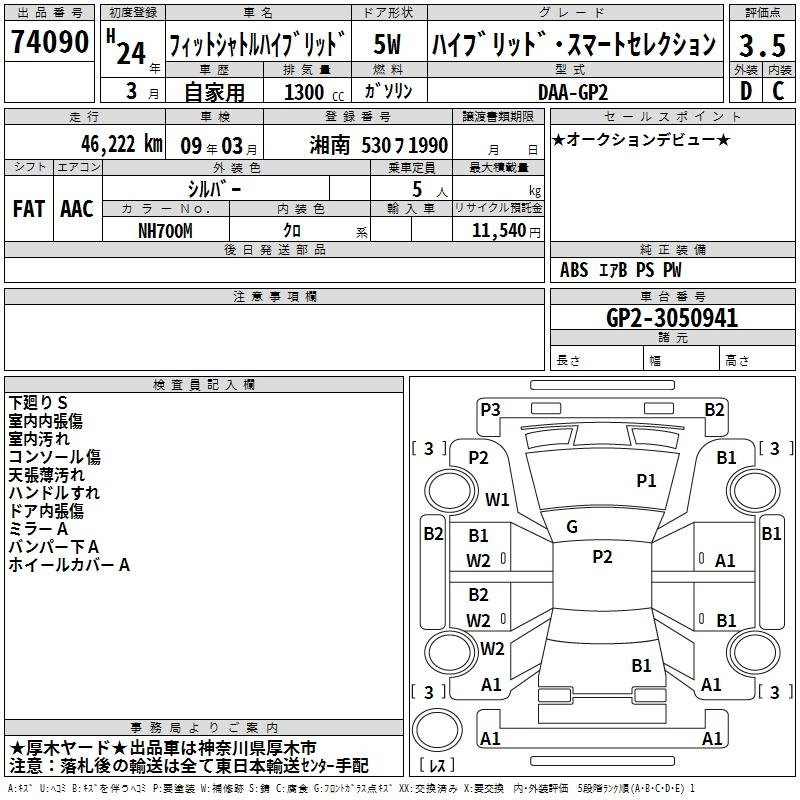This screenshot has width=800, height=800.
Task: Click the AAC air conditioner value
Action: [77, 209]
